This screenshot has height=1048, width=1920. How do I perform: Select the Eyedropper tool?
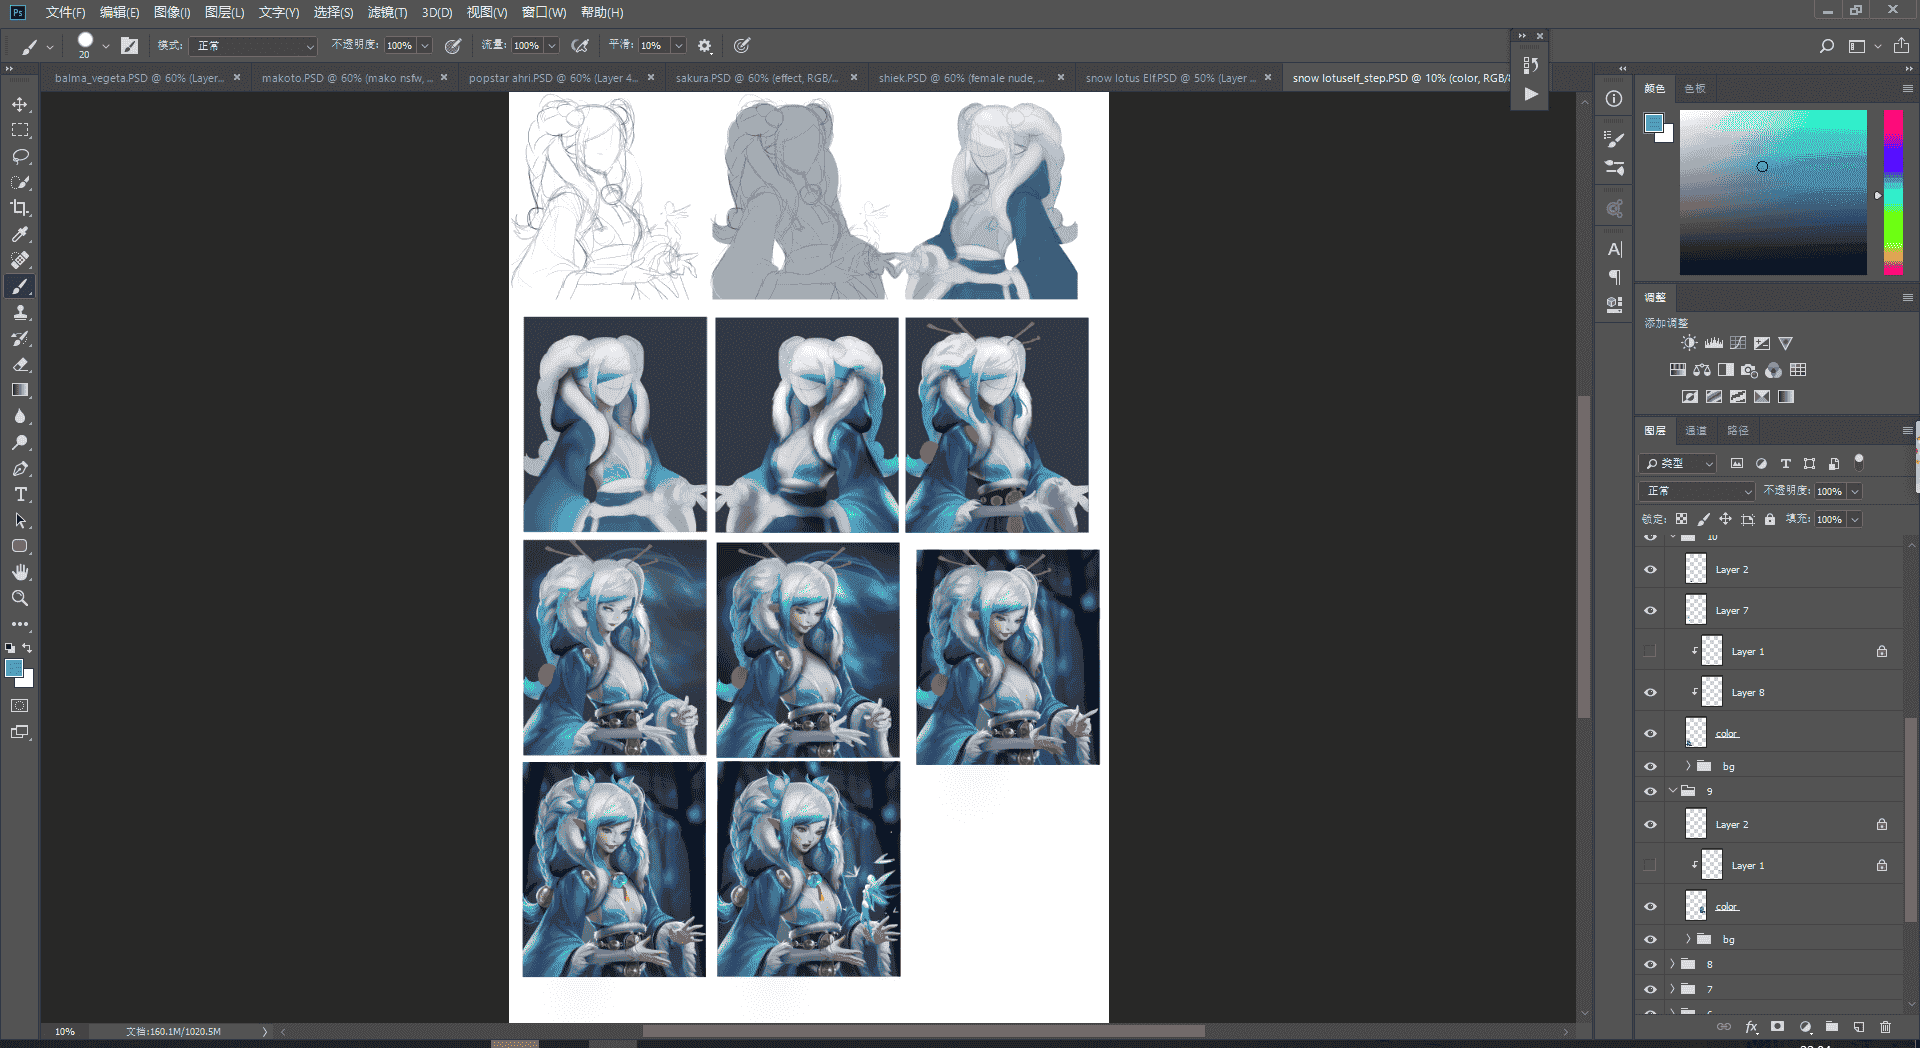point(20,234)
